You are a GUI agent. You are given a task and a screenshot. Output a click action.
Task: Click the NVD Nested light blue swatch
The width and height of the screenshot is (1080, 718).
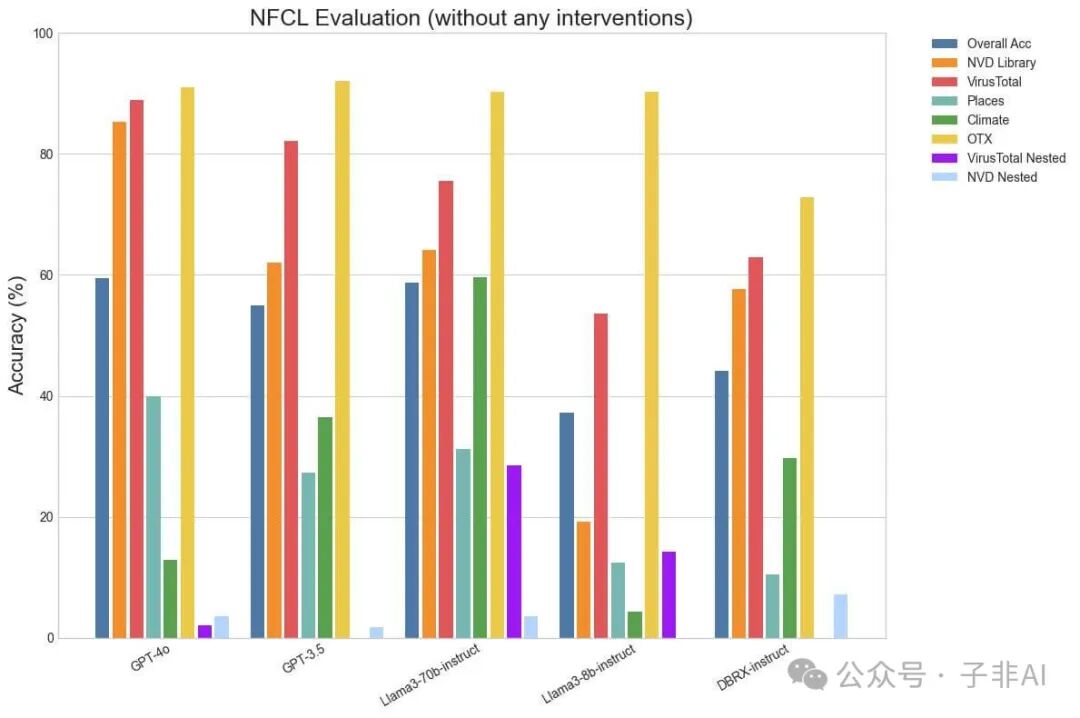(x=944, y=177)
